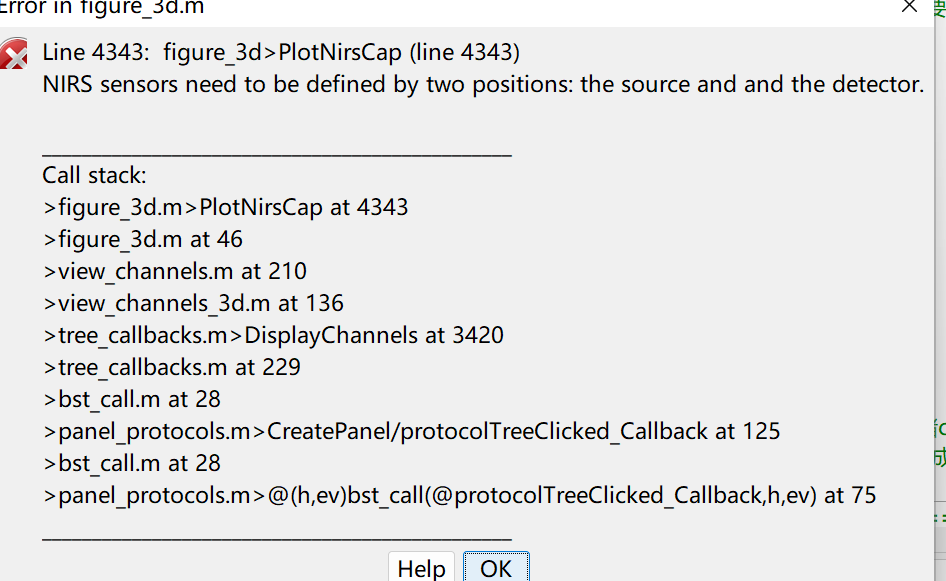This screenshot has width=946, height=581.
Task: Click the separator line above 'Call stack:'
Action: [277, 154]
